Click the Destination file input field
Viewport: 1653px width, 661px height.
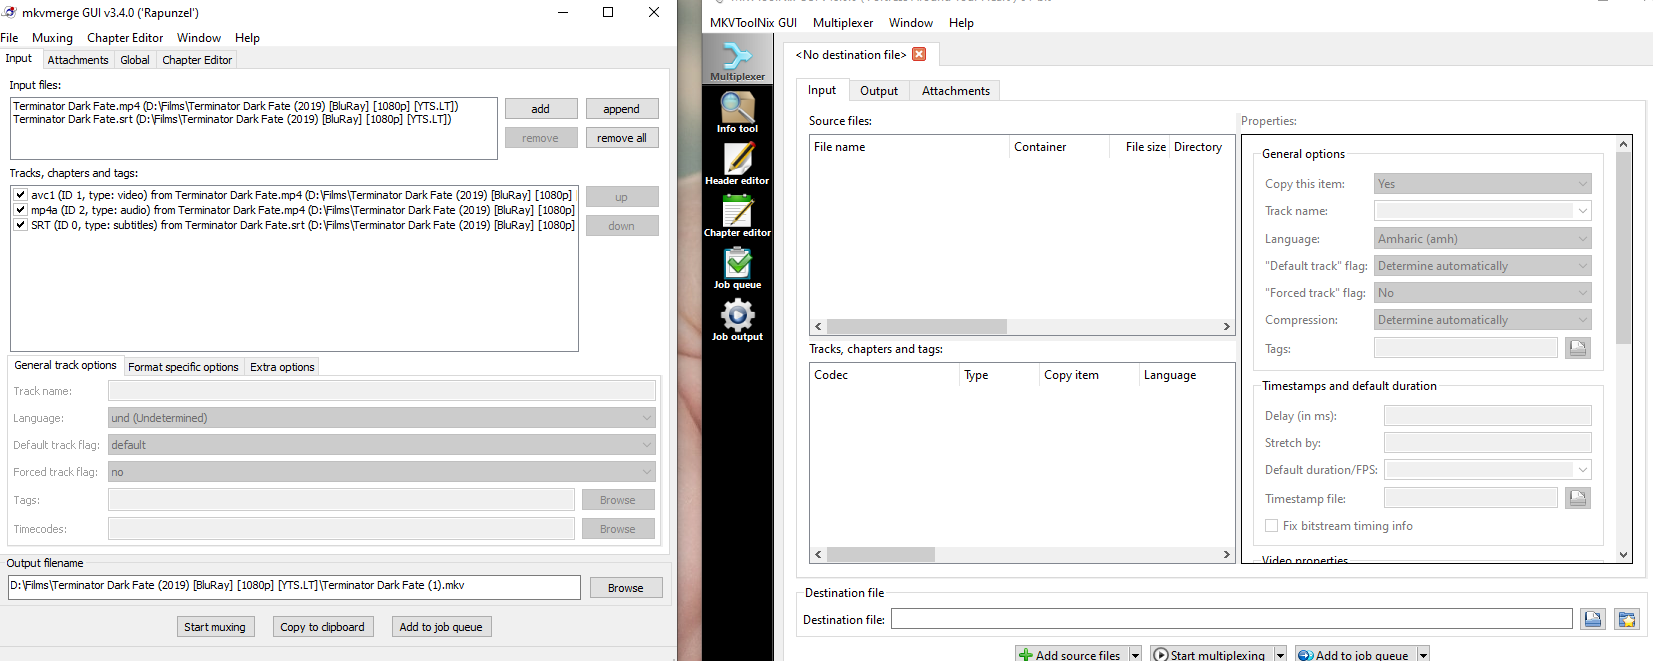(1232, 620)
